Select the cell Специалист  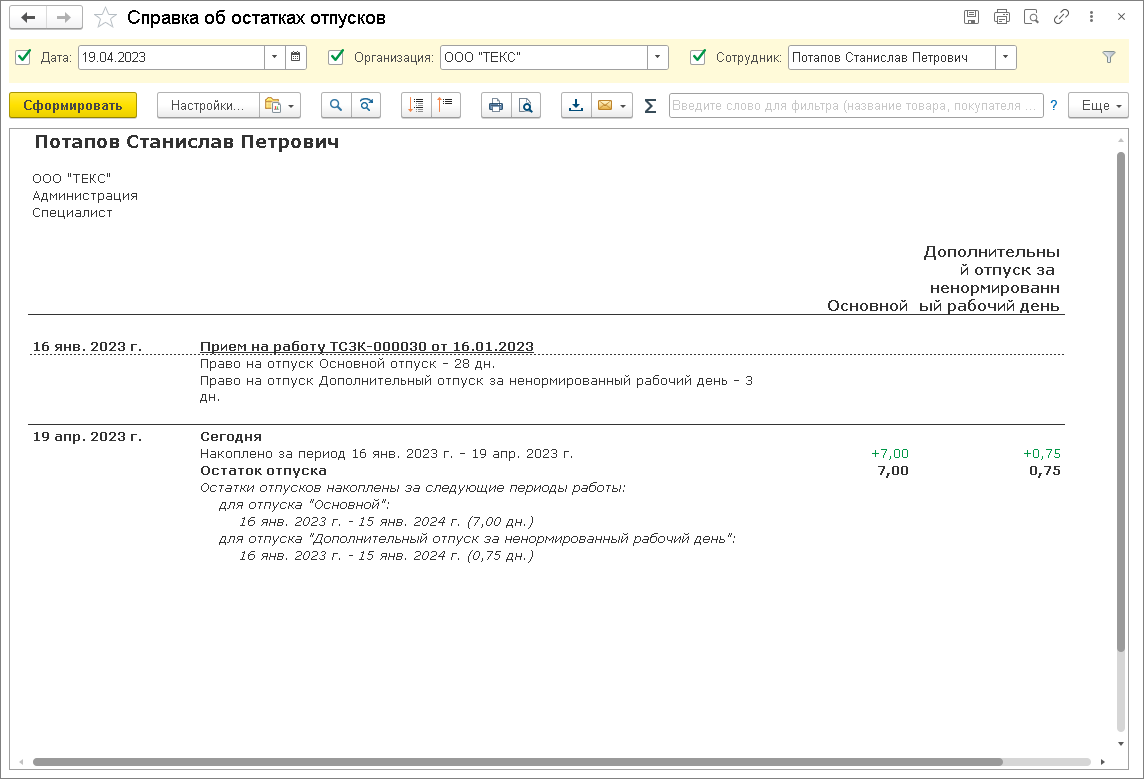coord(72,213)
